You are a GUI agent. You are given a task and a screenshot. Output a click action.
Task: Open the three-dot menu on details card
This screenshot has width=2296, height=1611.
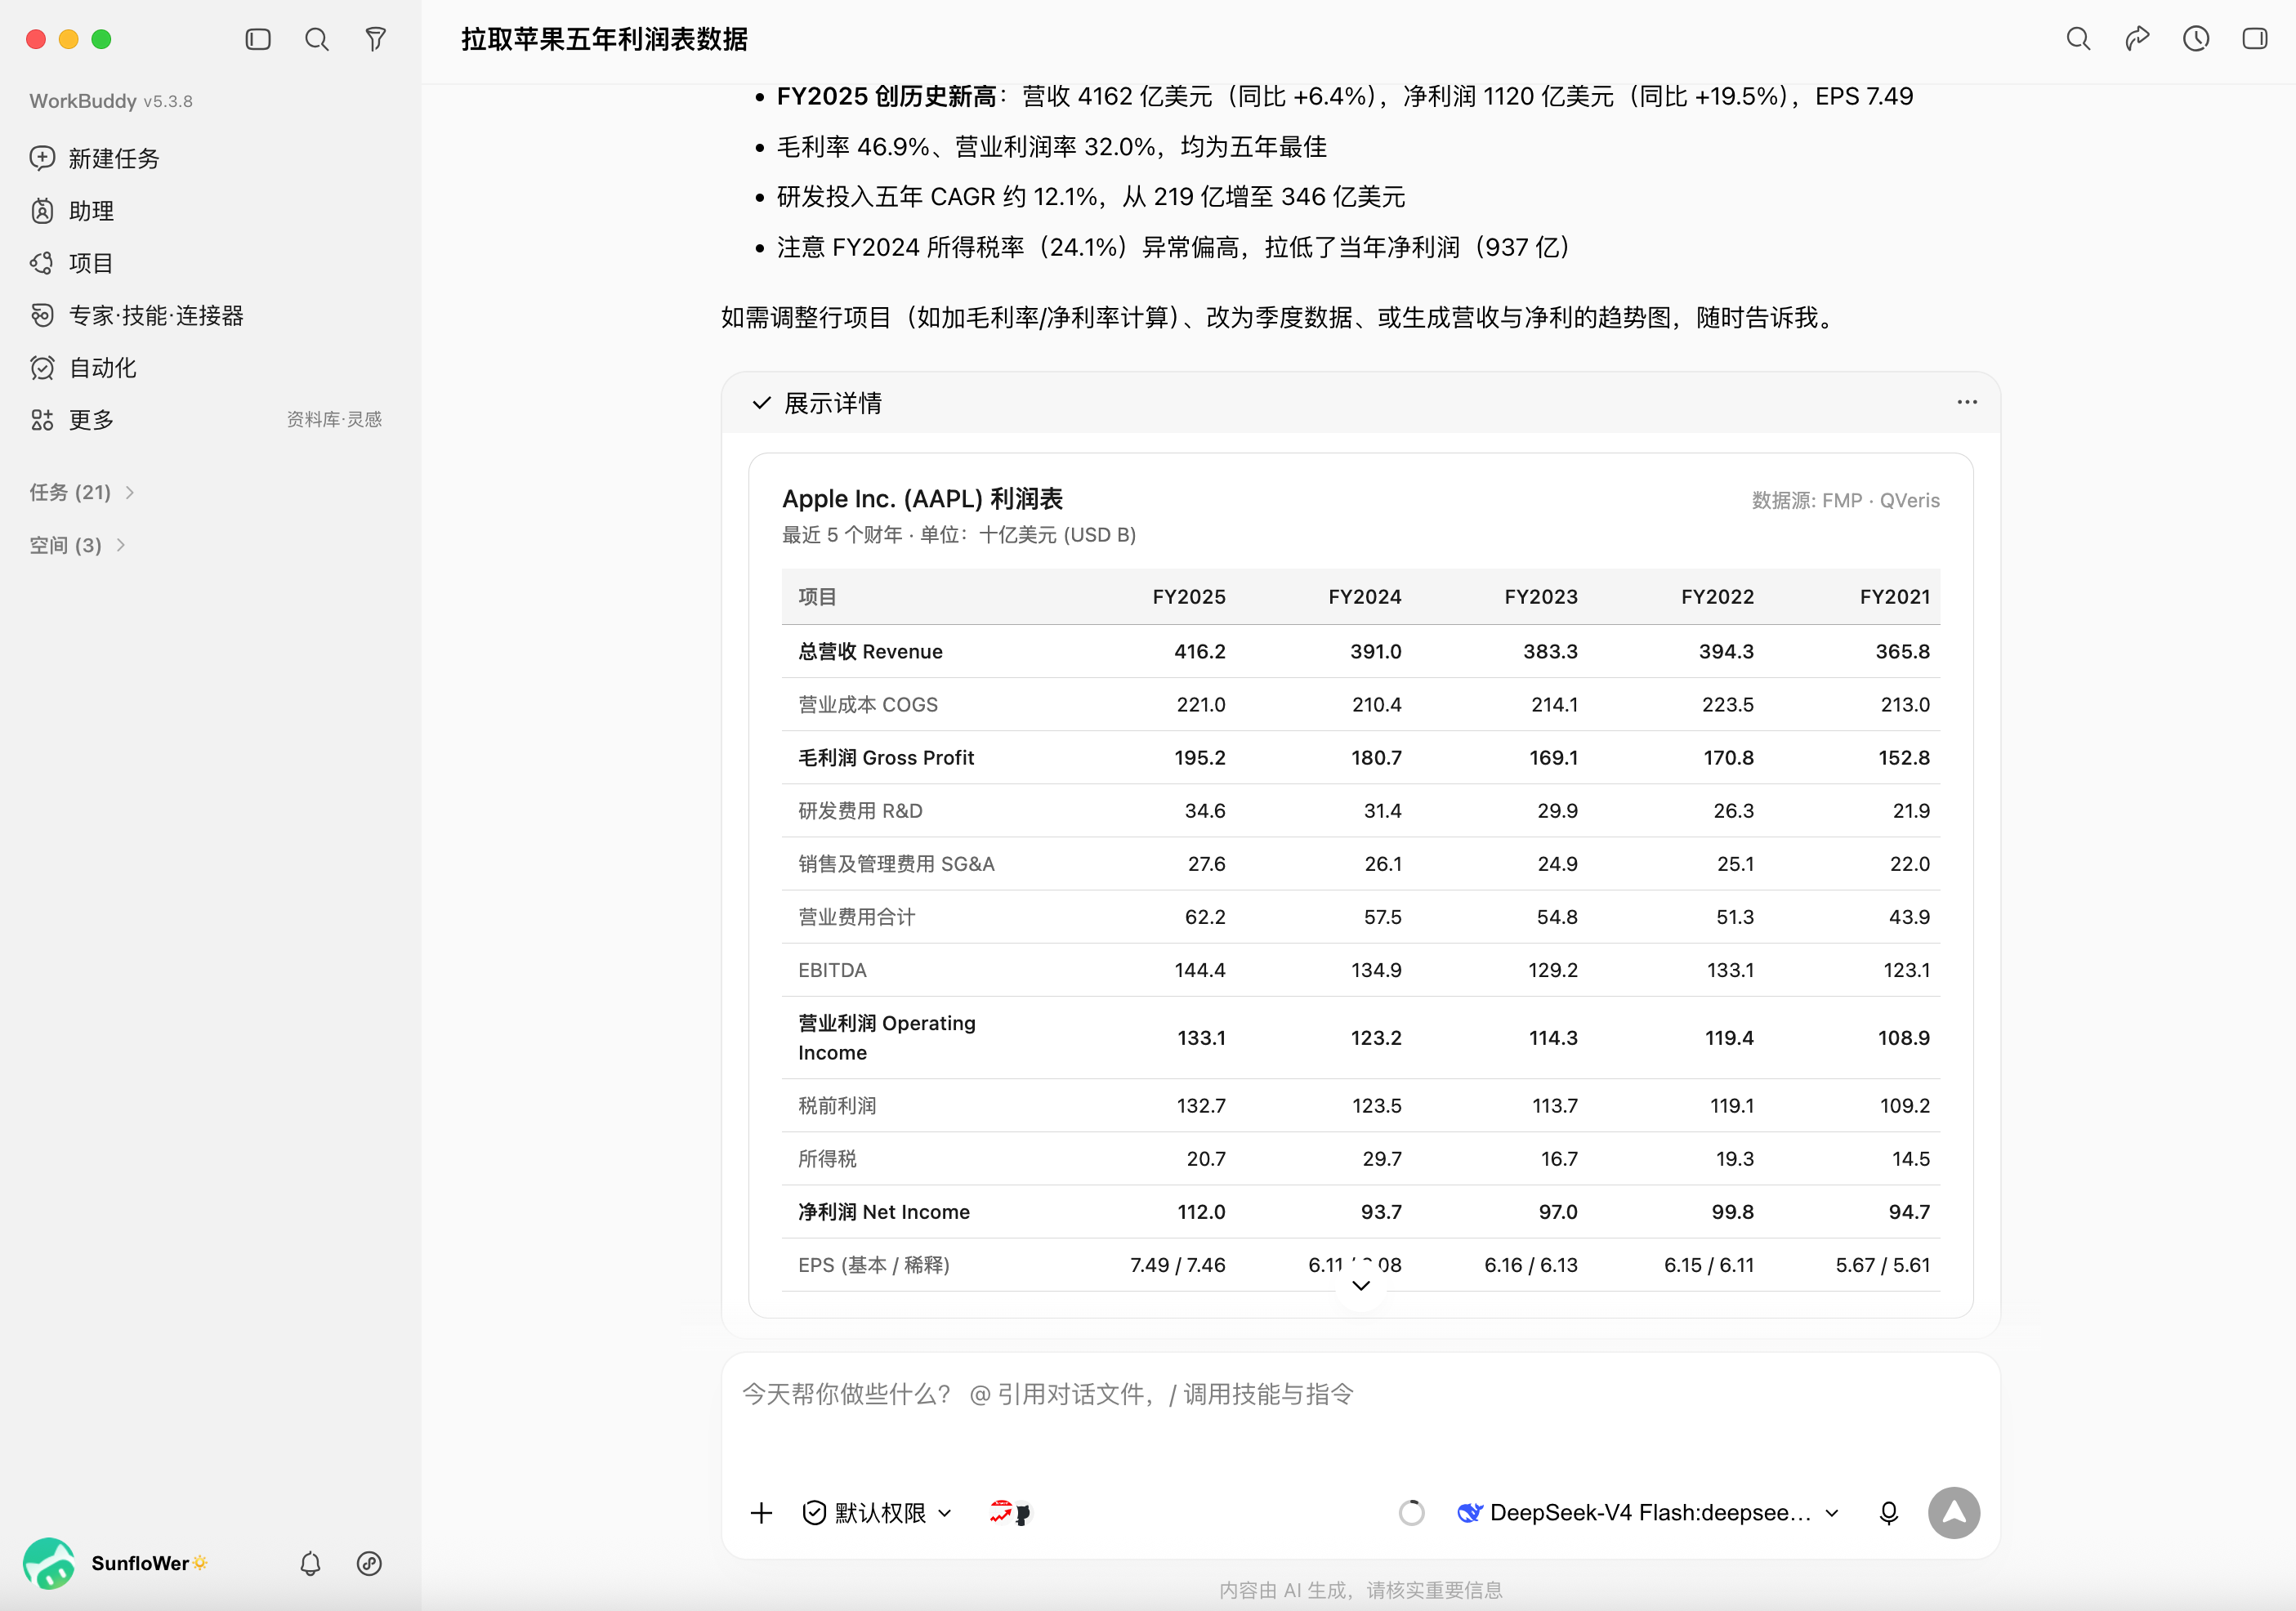click(x=1967, y=402)
